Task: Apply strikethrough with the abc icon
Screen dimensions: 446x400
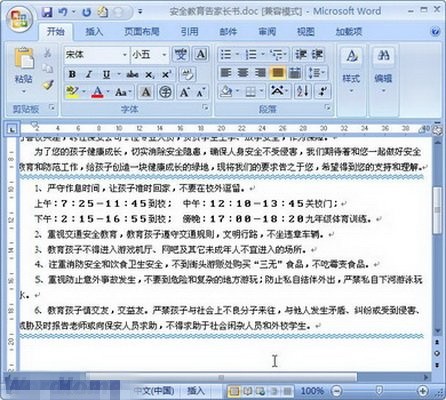Action: coord(132,74)
